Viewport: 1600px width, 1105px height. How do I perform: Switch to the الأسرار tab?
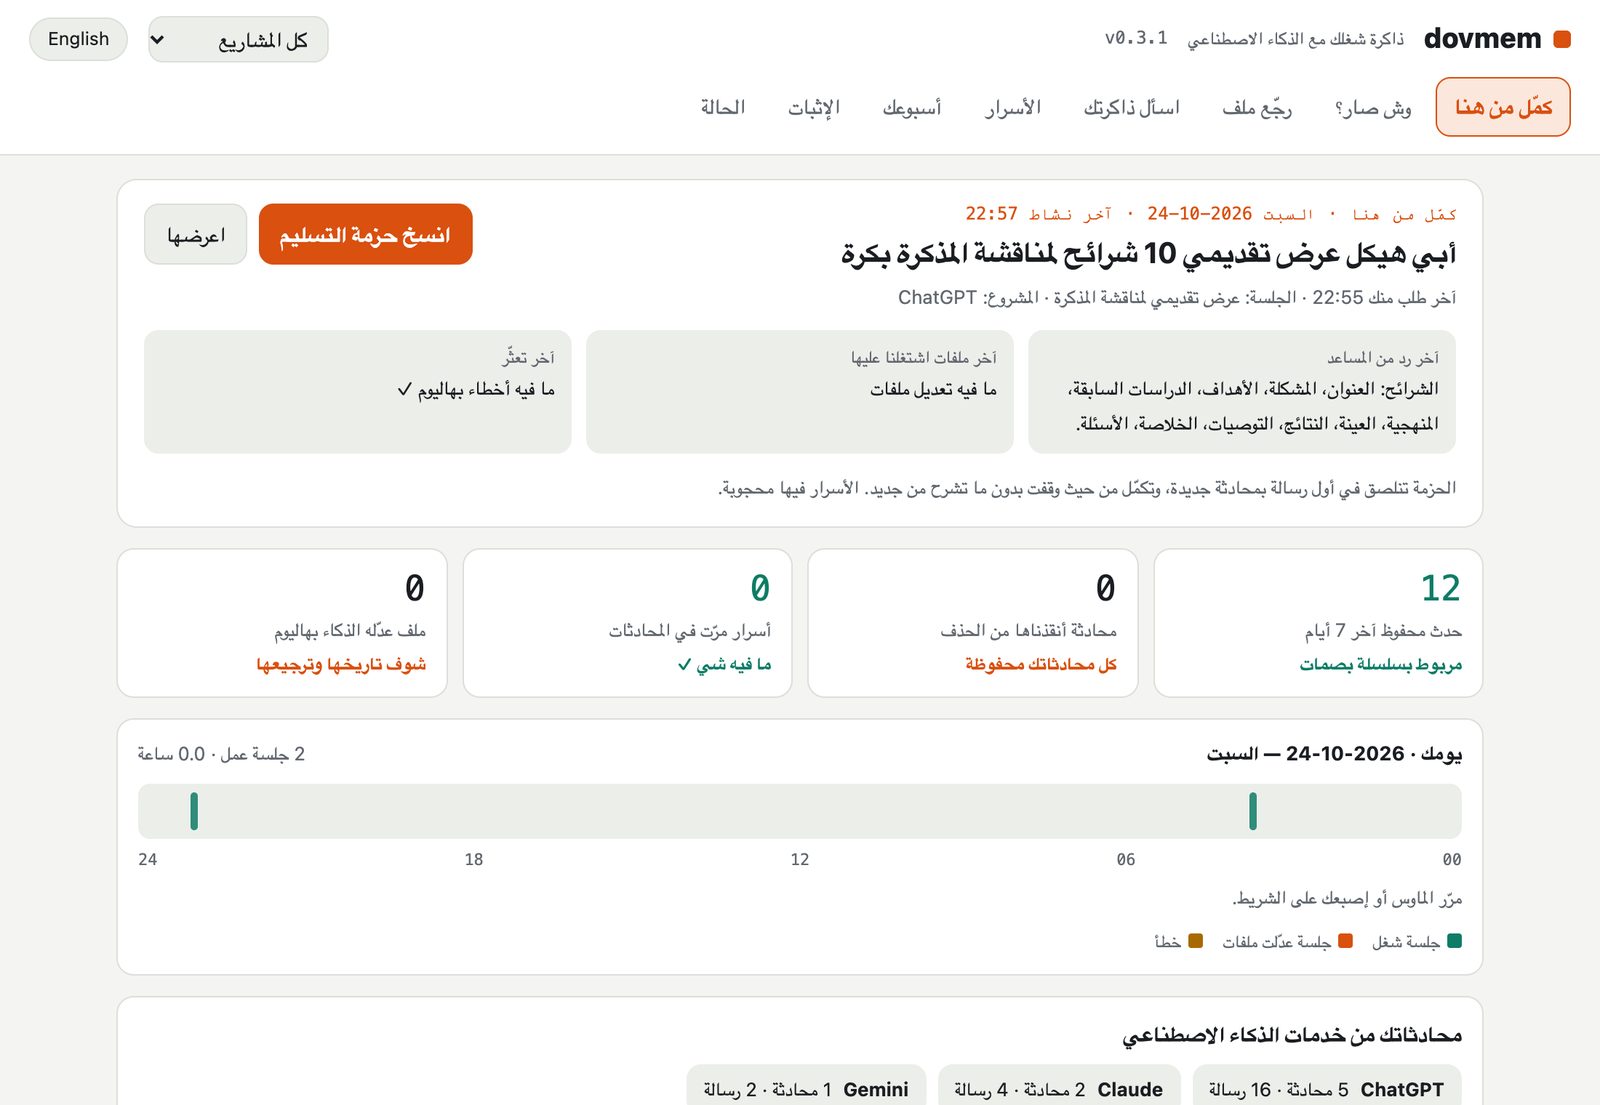pyautogui.click(x=1013, y=107)
